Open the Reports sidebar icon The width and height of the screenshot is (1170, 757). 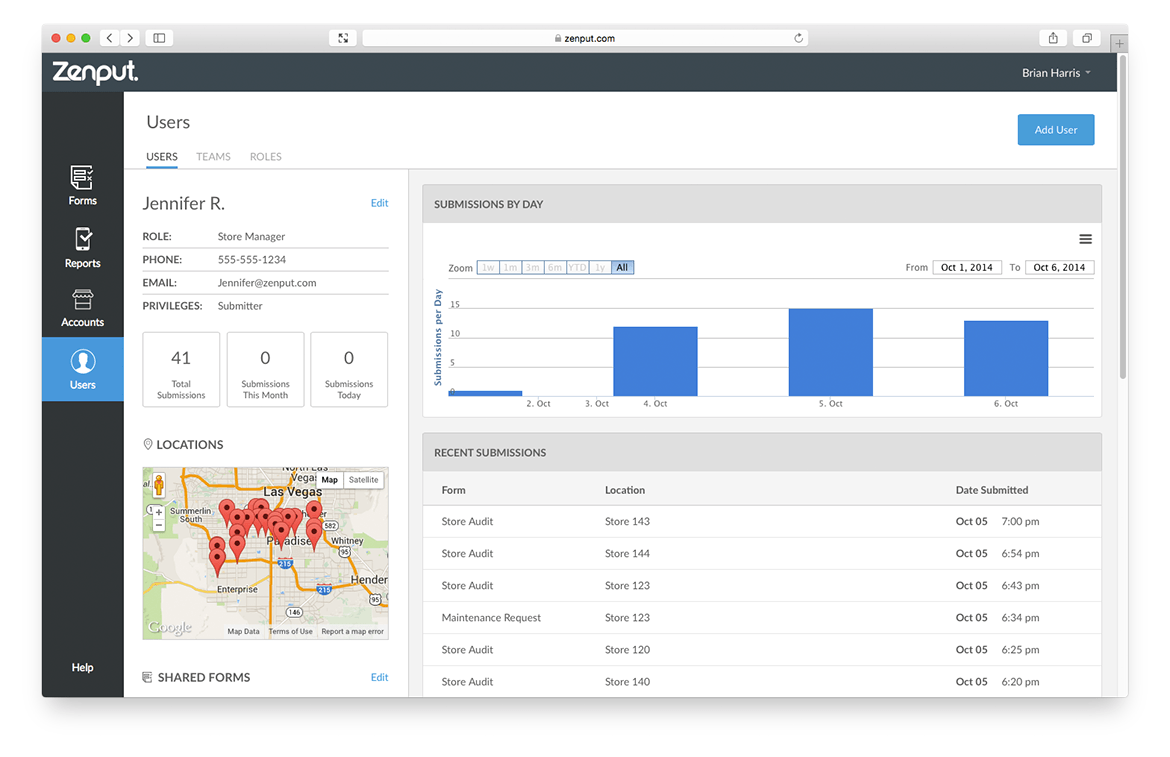point(82,247)
